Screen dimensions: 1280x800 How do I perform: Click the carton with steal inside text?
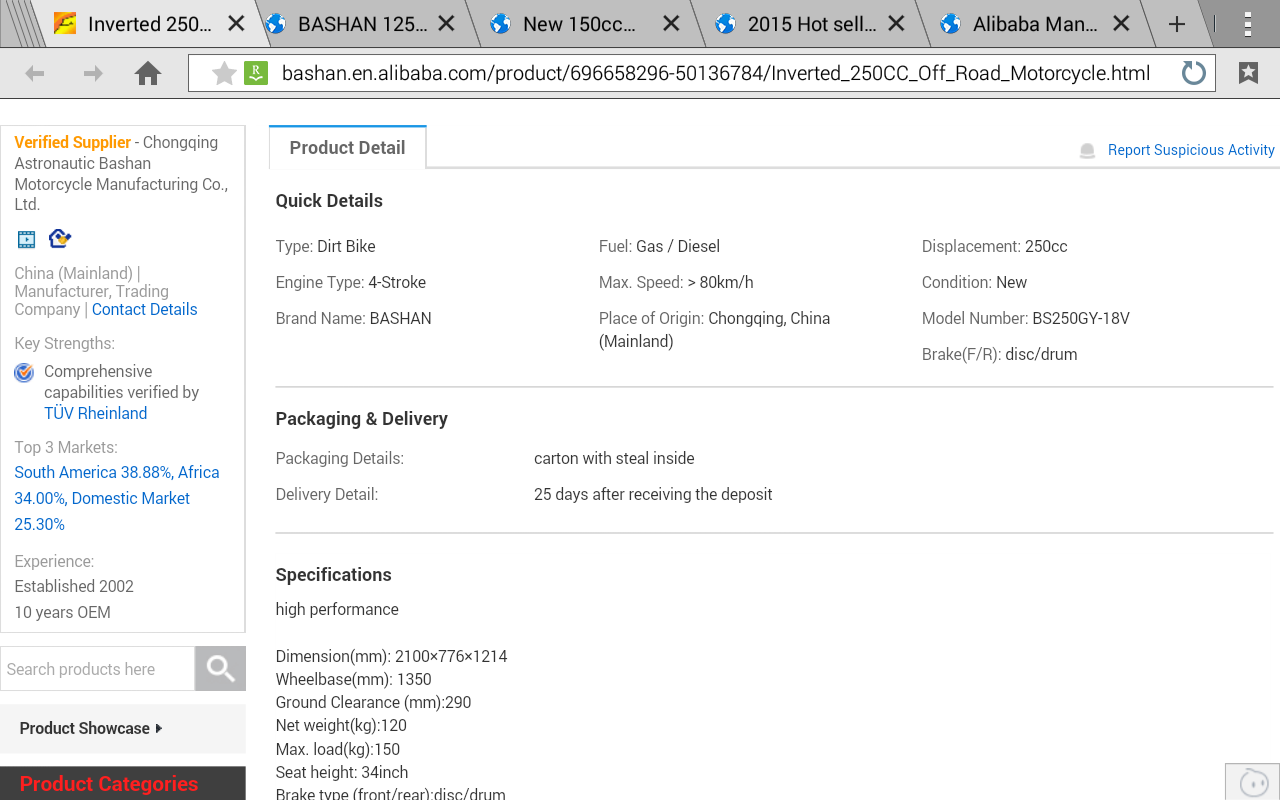click(614, 458)
